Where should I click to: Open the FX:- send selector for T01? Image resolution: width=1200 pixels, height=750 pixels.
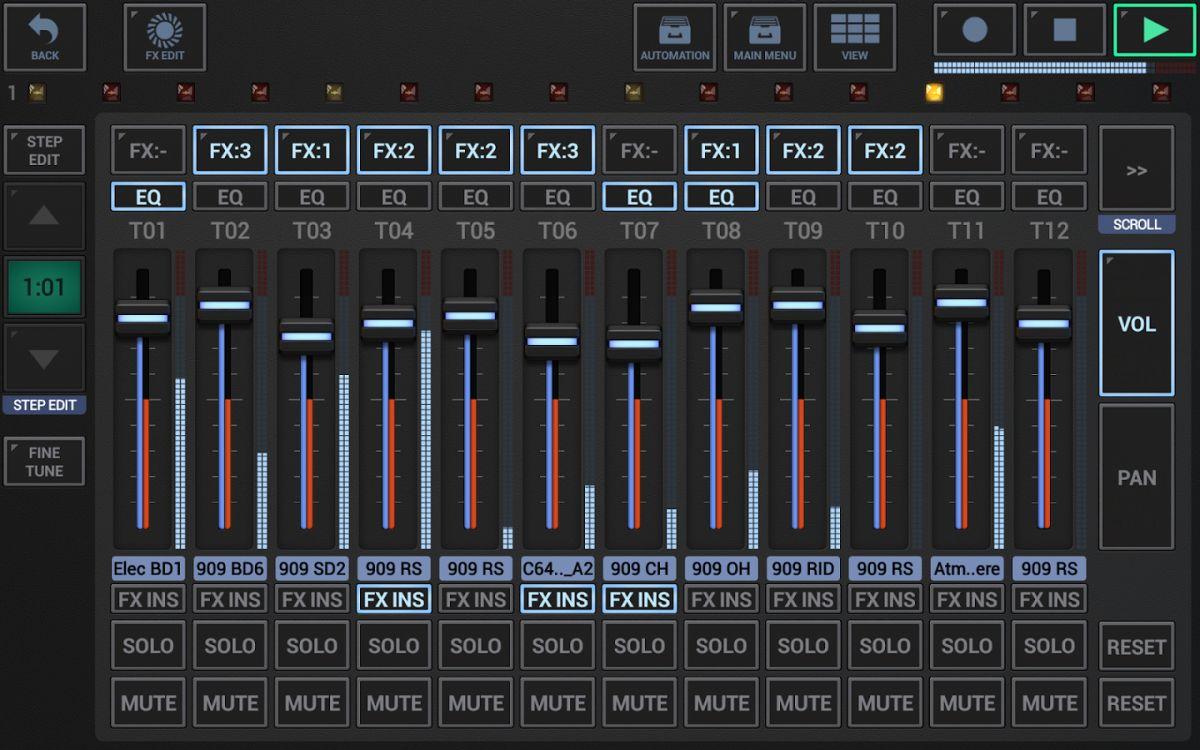point(148,151)
